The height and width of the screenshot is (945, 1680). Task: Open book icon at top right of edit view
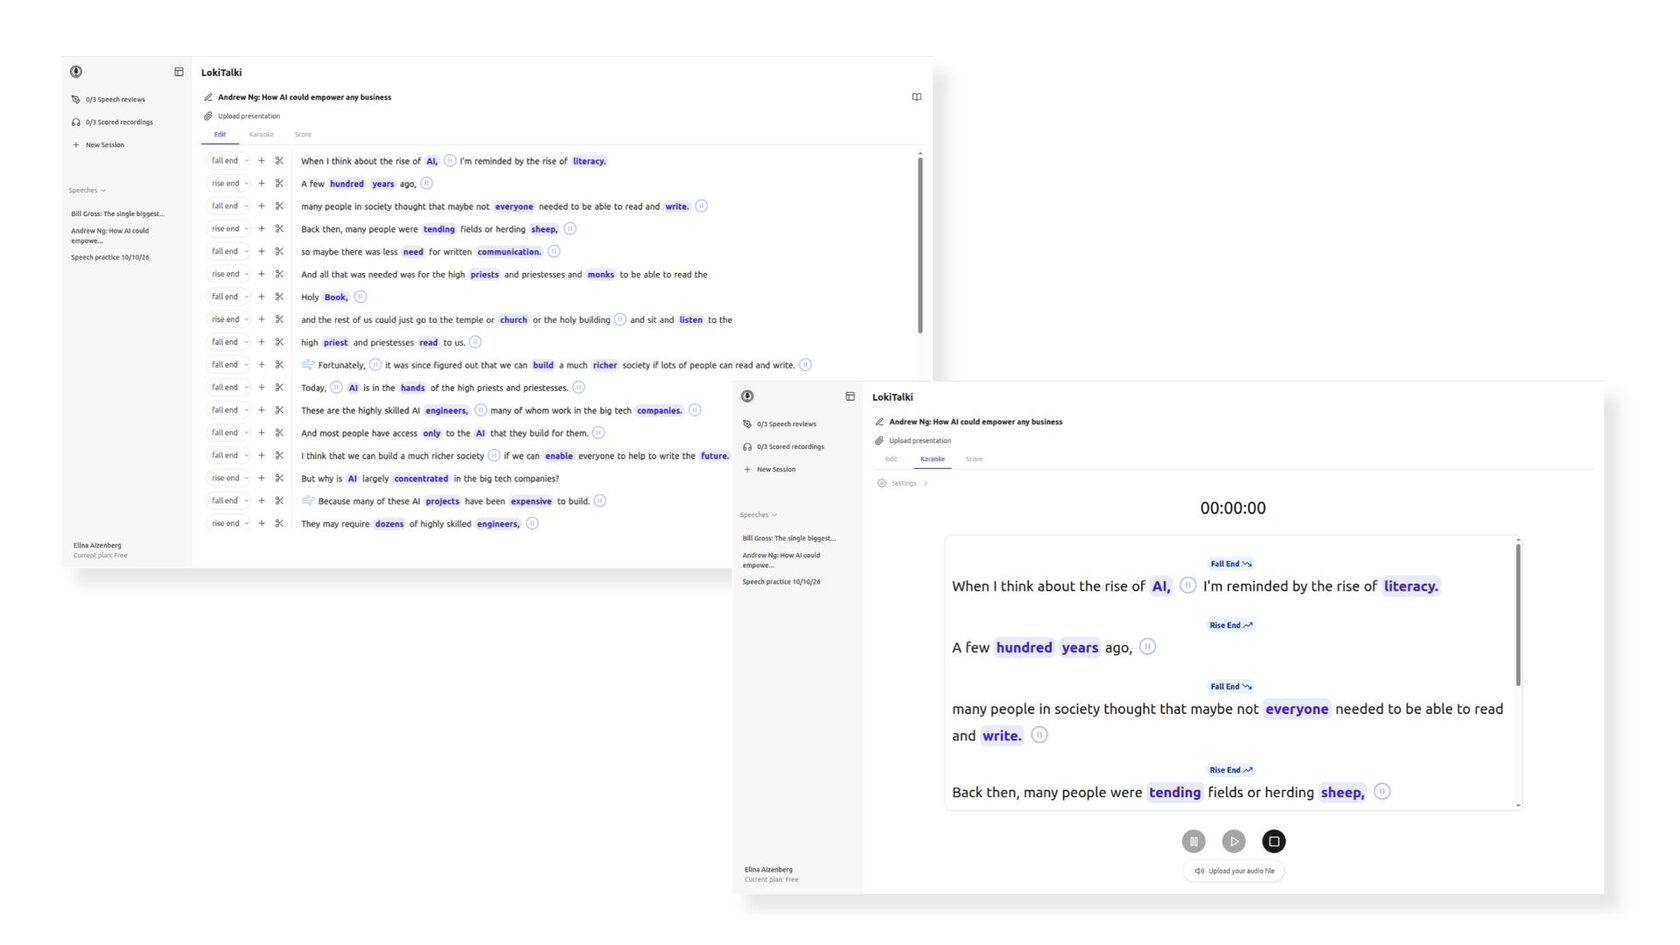916,97
